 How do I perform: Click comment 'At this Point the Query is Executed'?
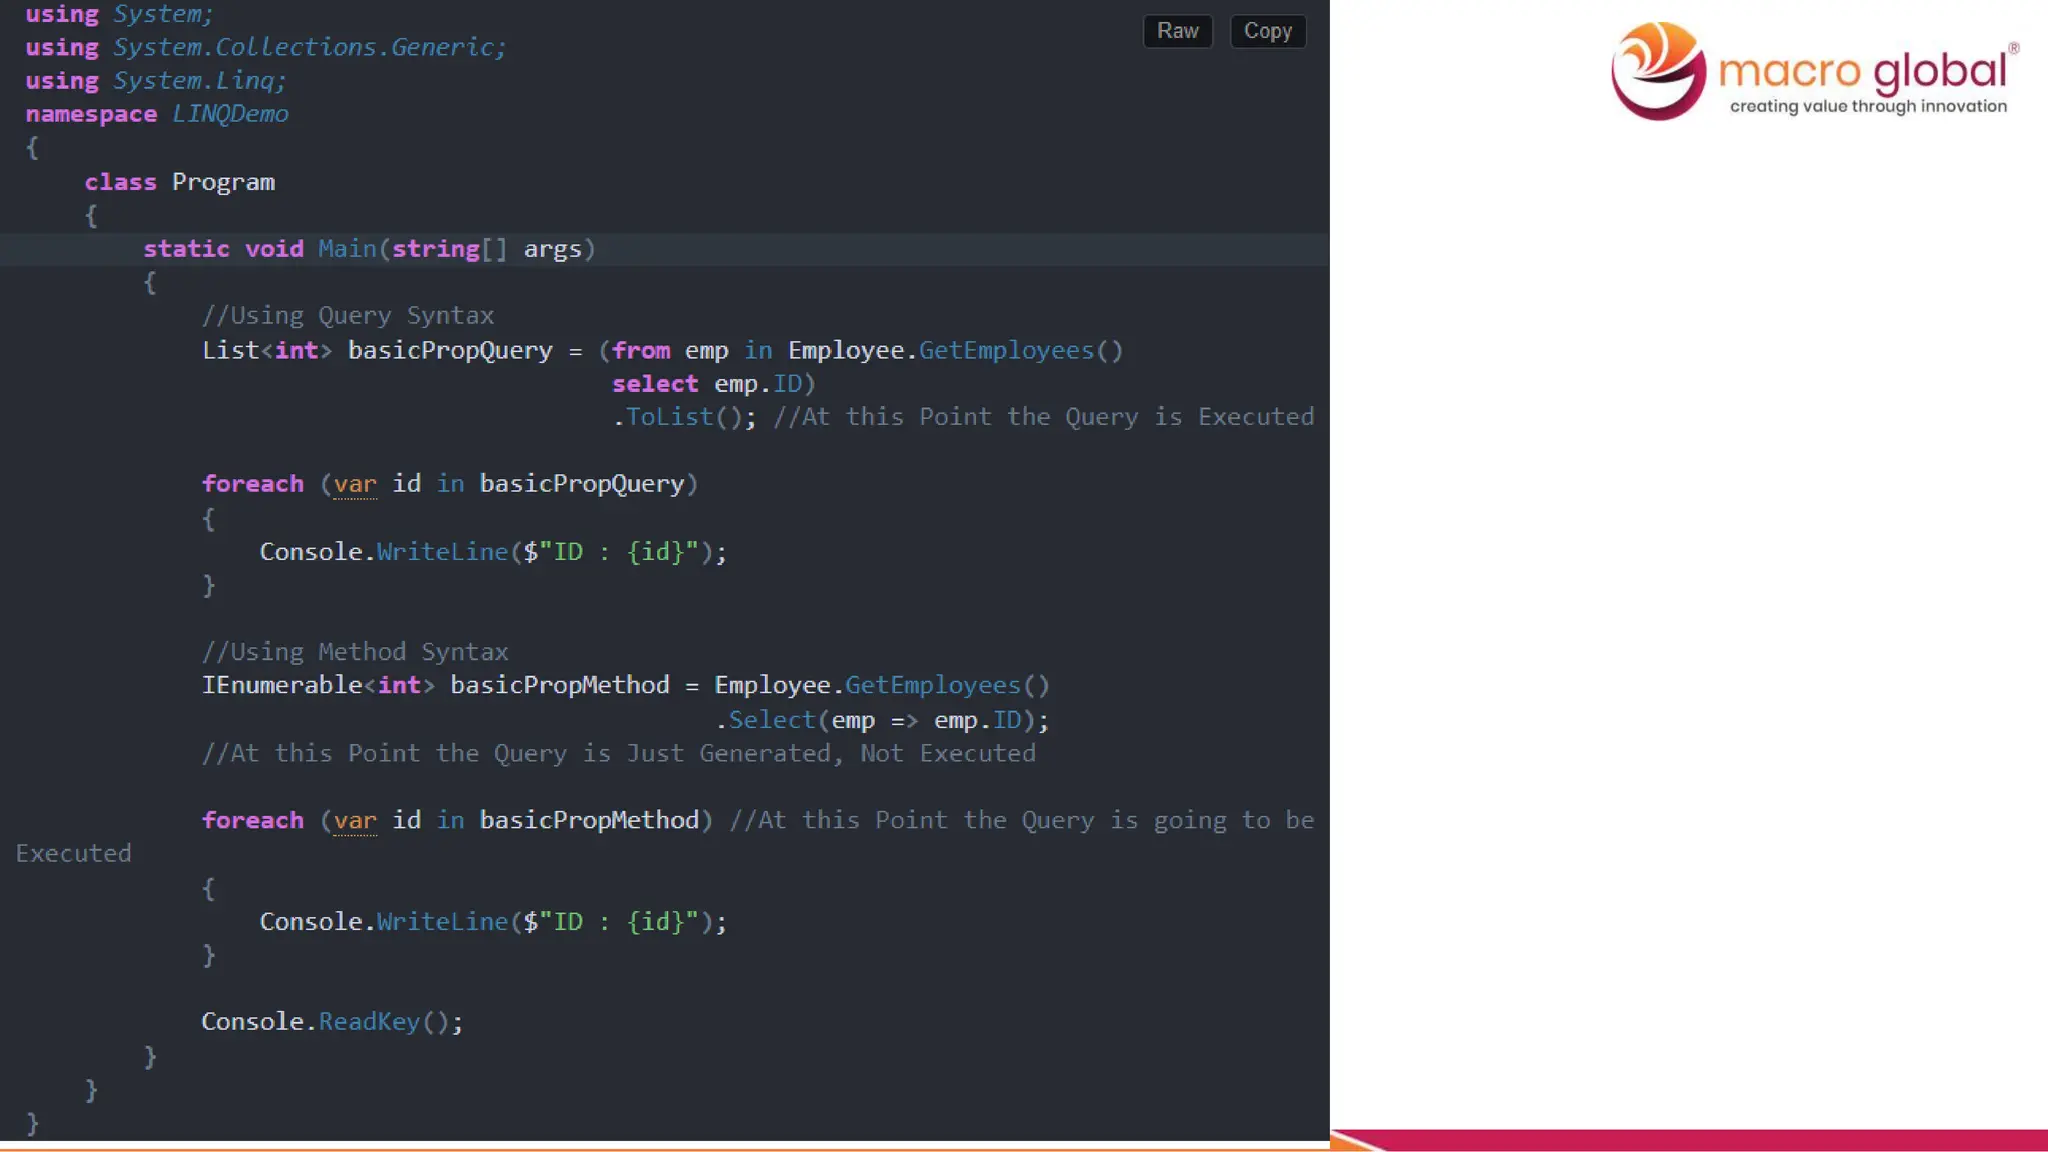1044,417
